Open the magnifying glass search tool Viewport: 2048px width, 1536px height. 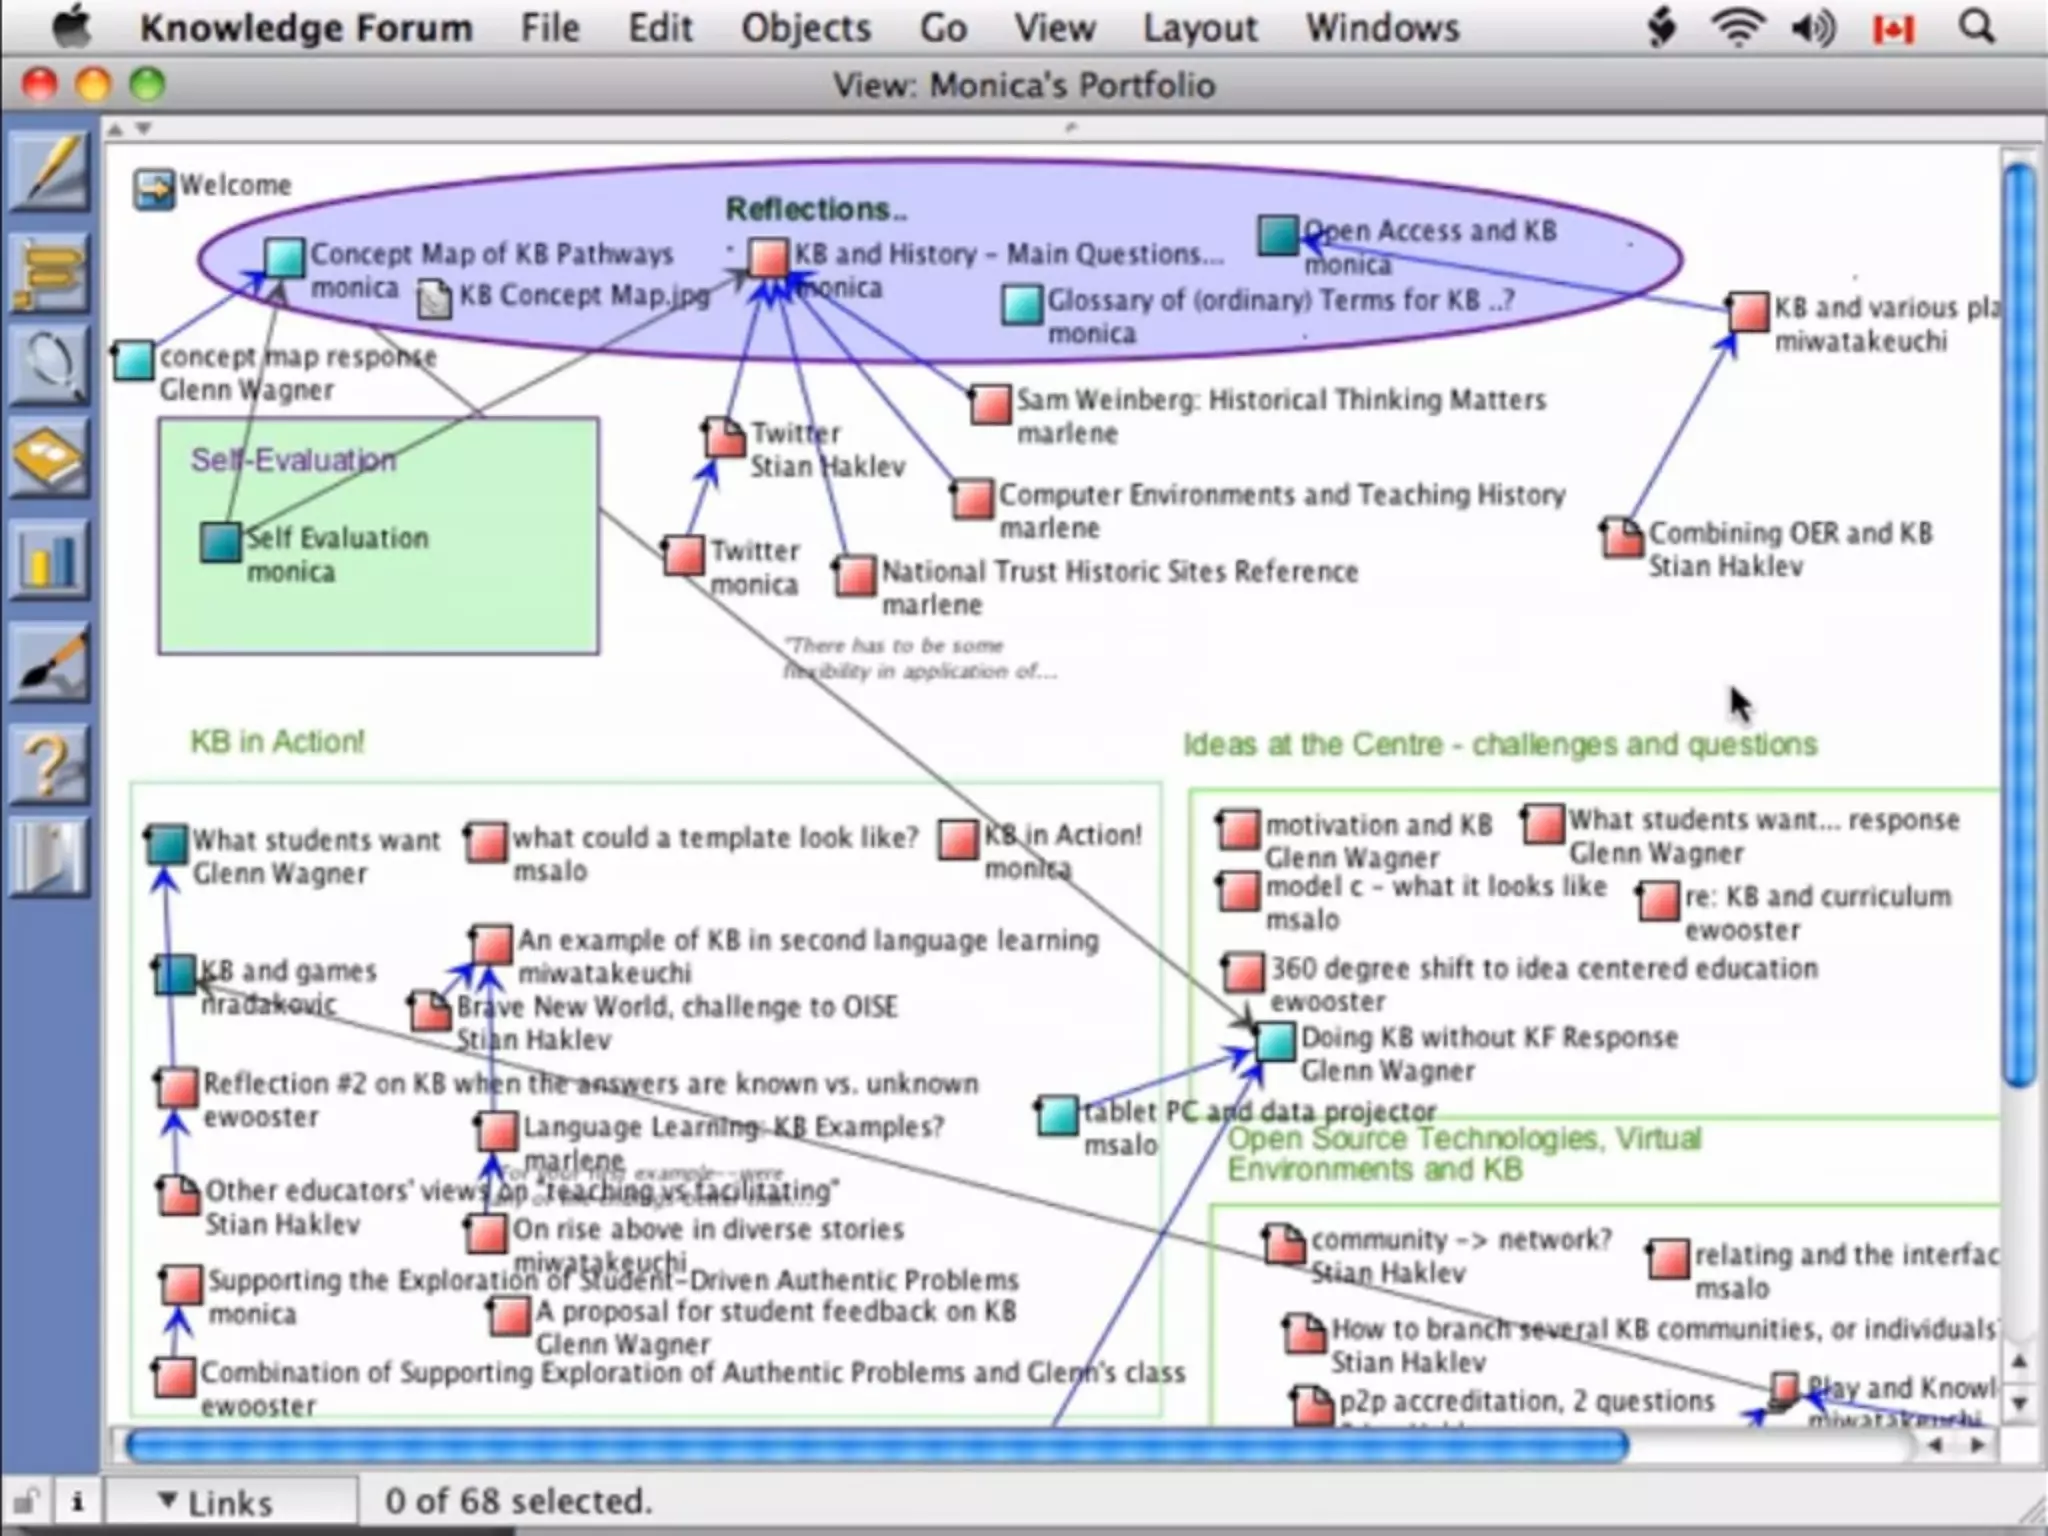click(50, 365)
